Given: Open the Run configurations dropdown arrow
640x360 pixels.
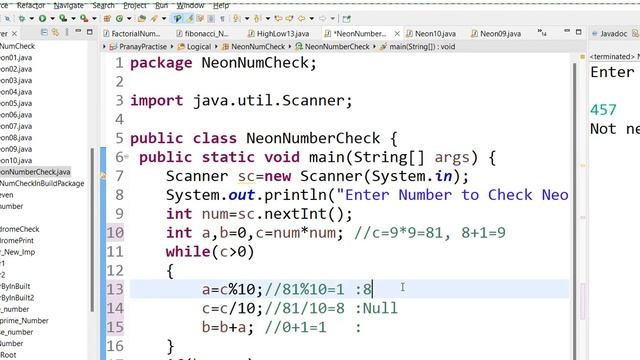Looking at the screenshot, I should [x=52, y=18].
